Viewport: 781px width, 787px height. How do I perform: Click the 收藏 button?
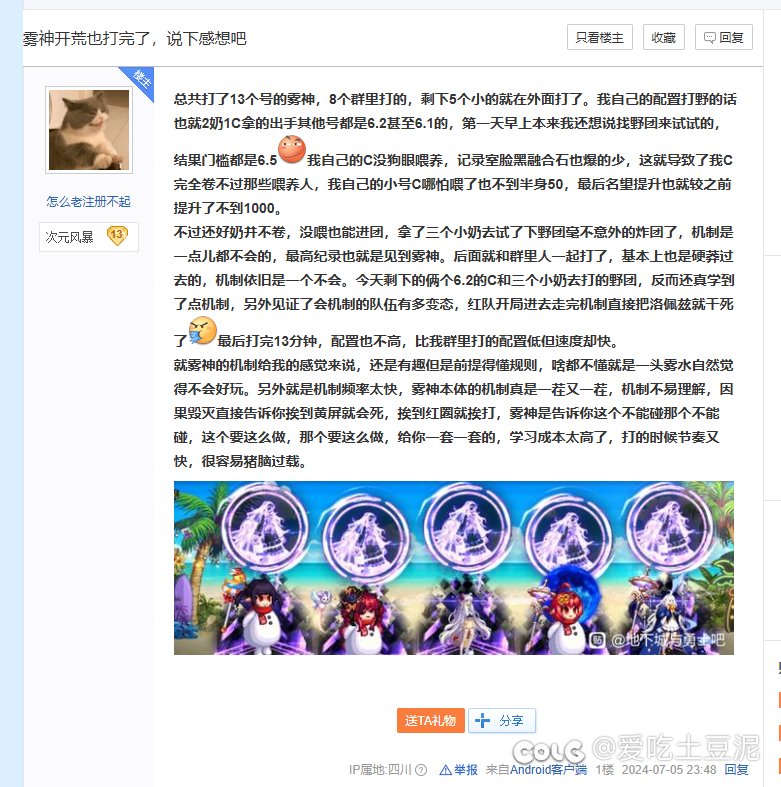(664, 37)
